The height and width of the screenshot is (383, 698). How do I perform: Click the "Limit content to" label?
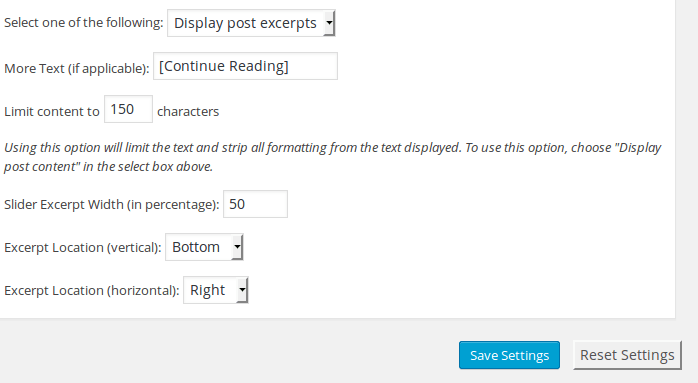(x=52, y=111)
